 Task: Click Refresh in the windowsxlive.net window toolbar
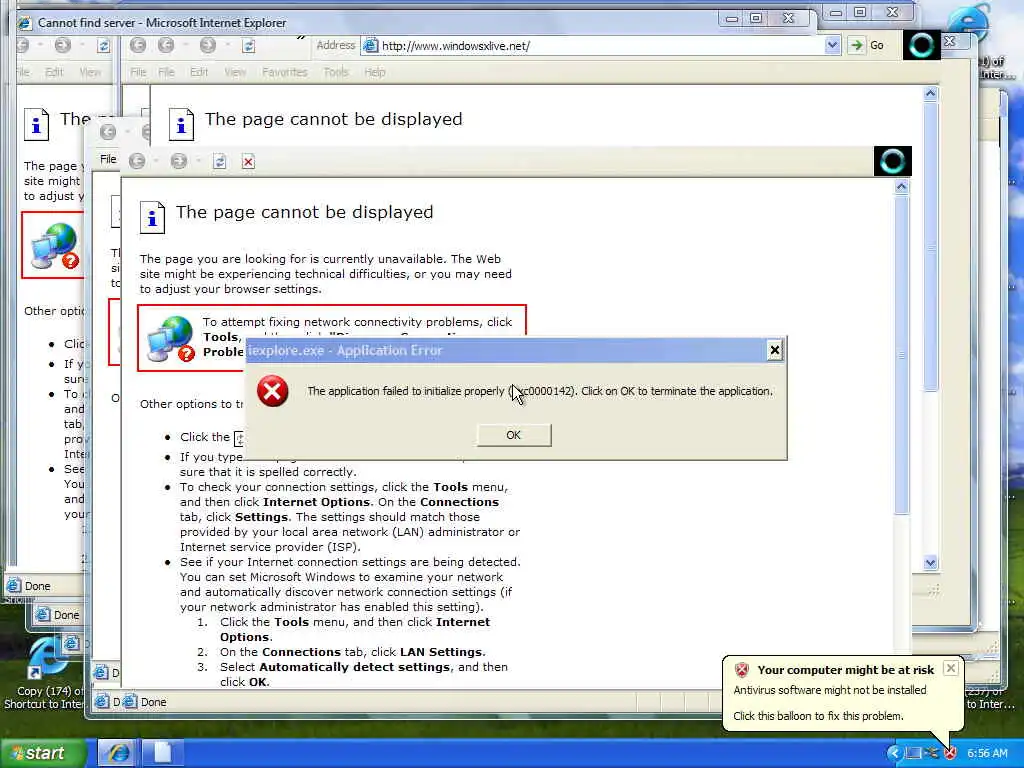248,46
